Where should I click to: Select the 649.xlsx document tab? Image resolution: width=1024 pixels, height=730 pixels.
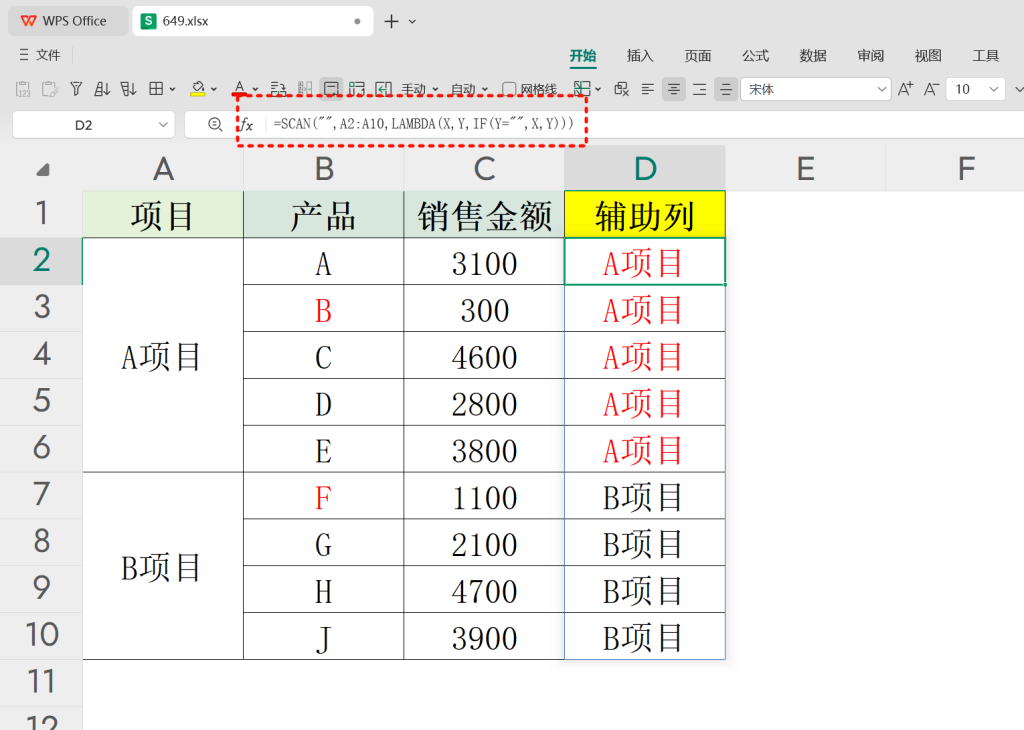(253, 21)
